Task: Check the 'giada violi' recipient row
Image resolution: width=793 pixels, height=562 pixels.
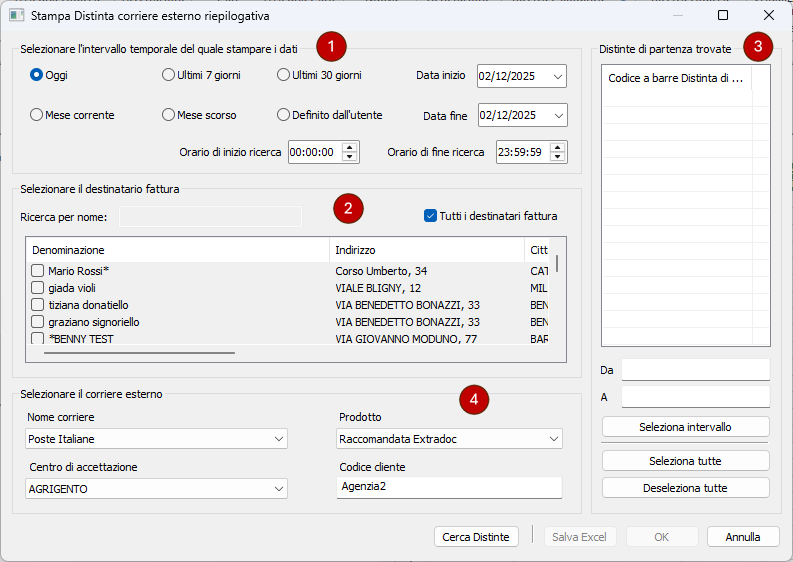Action: coord(37,288)
